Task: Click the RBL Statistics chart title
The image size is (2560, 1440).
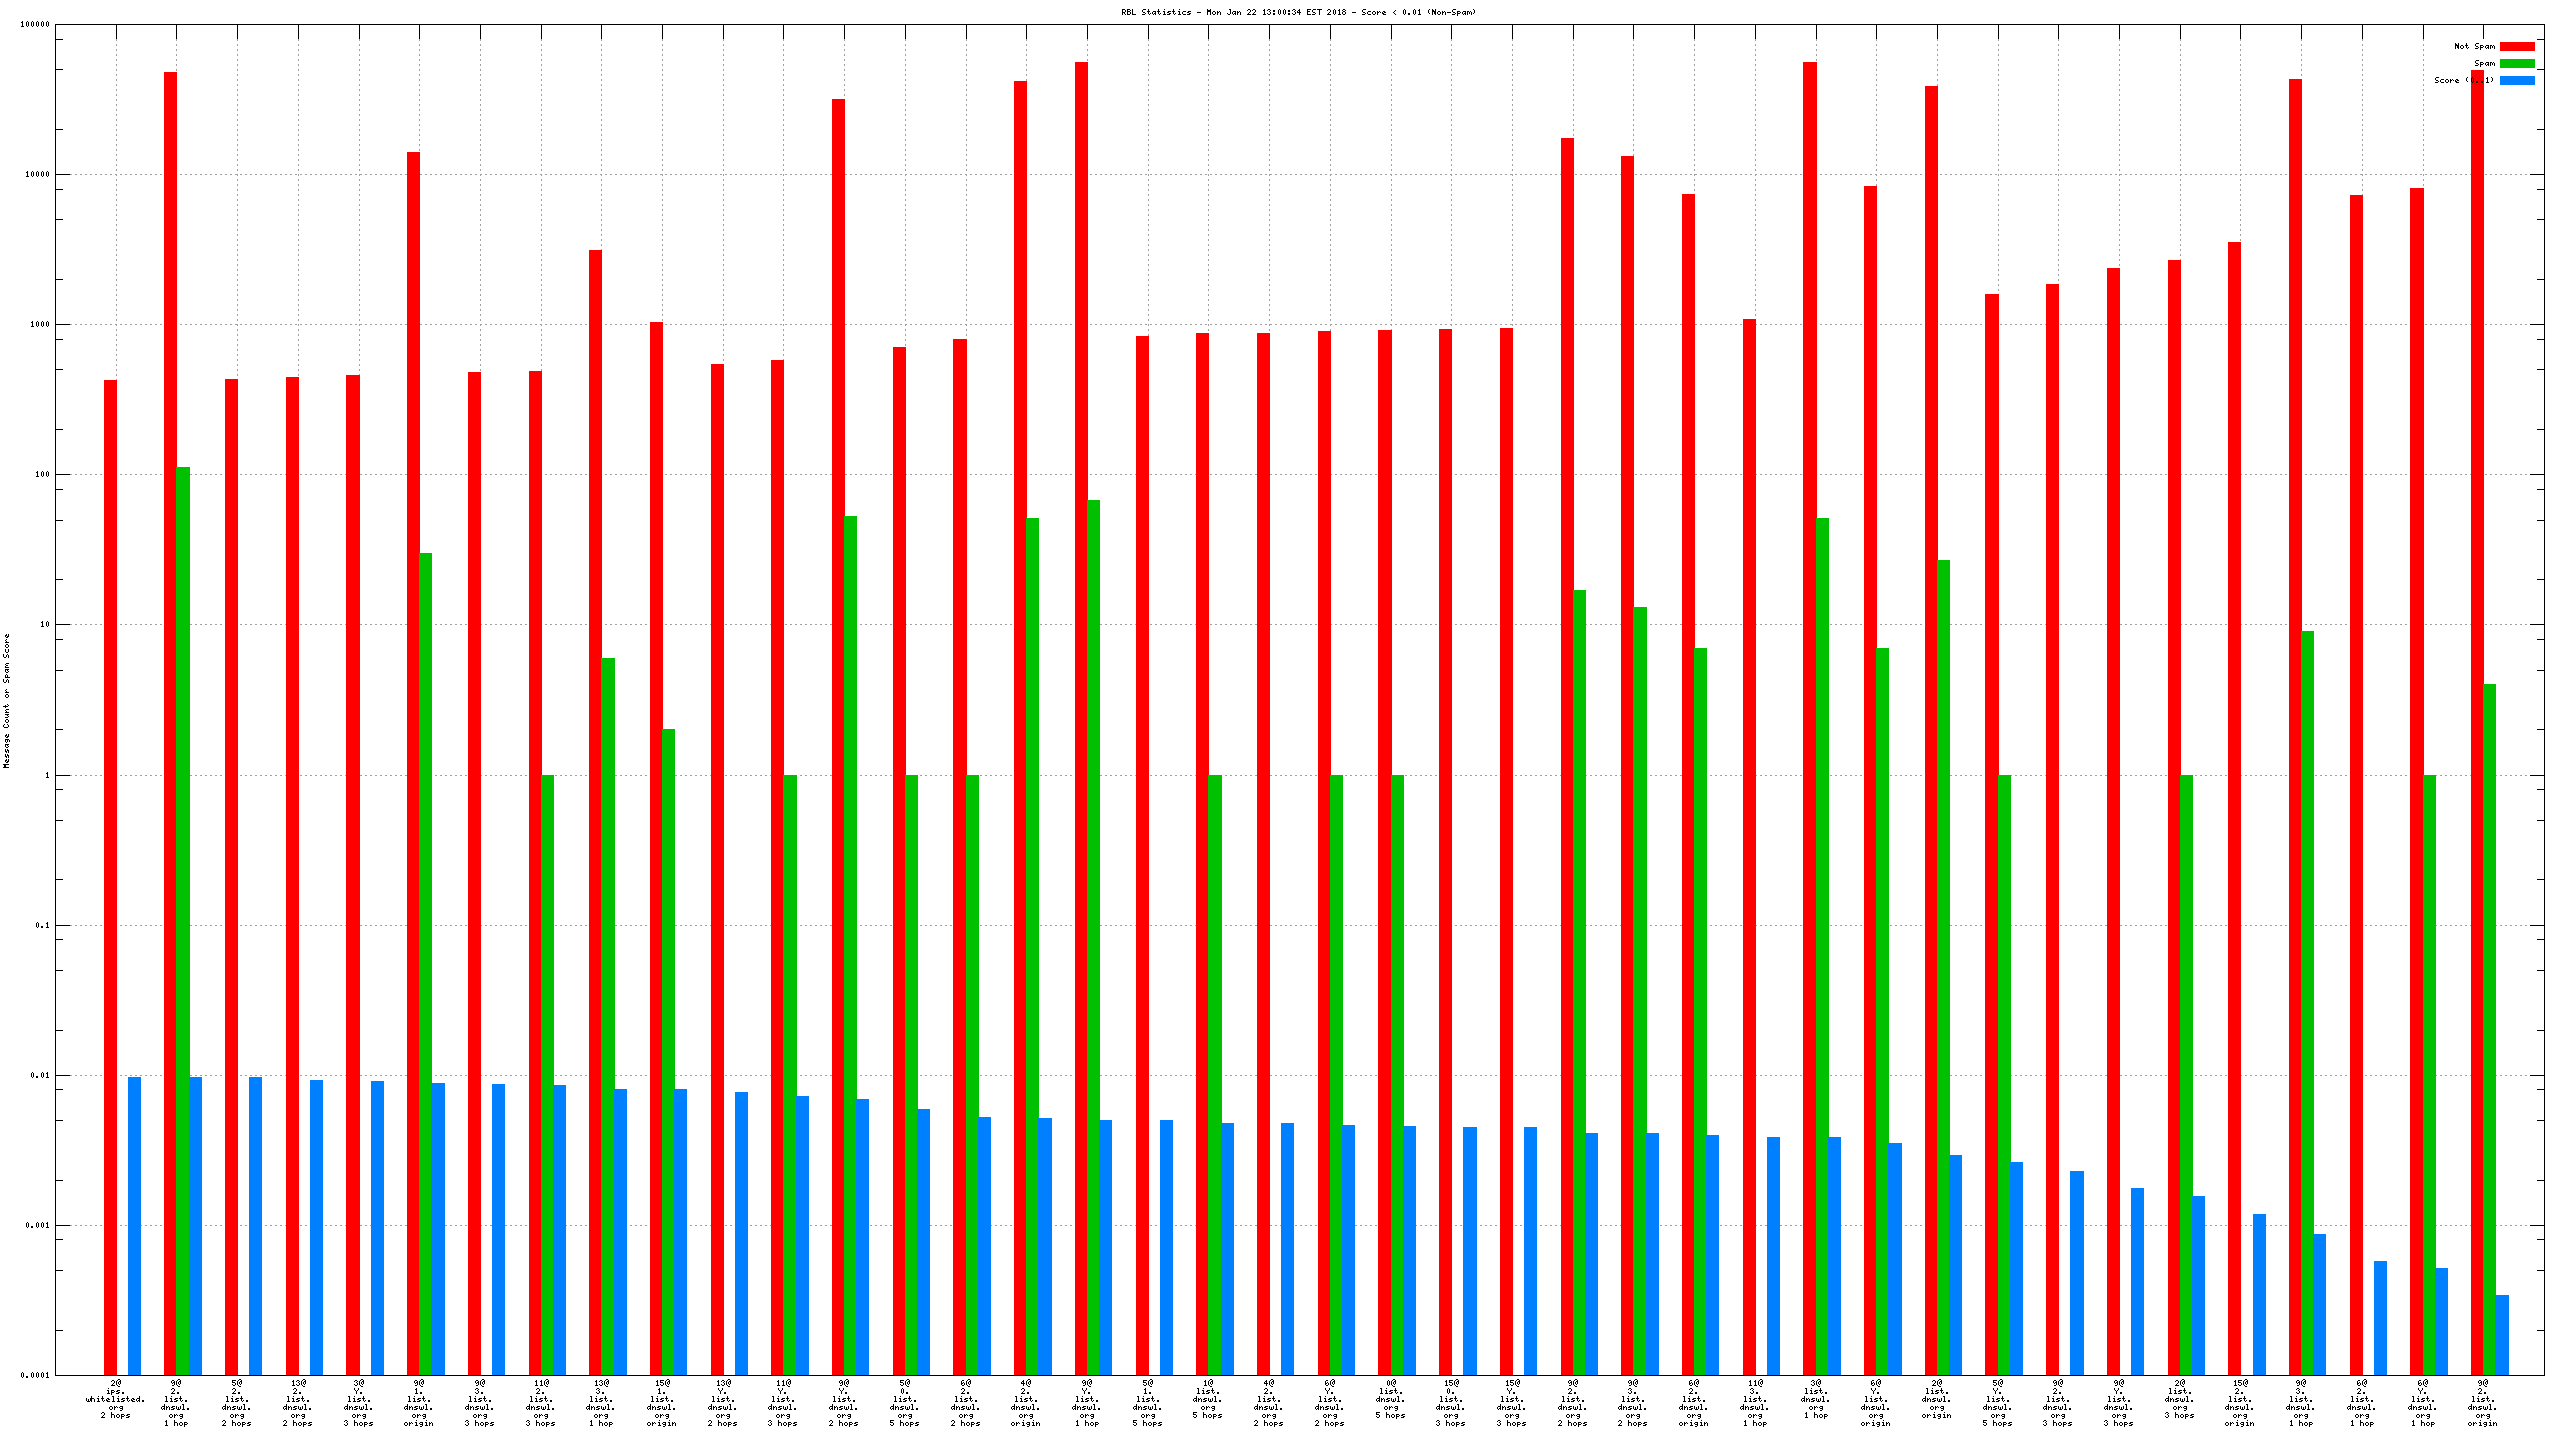Action: [1298, 12]
